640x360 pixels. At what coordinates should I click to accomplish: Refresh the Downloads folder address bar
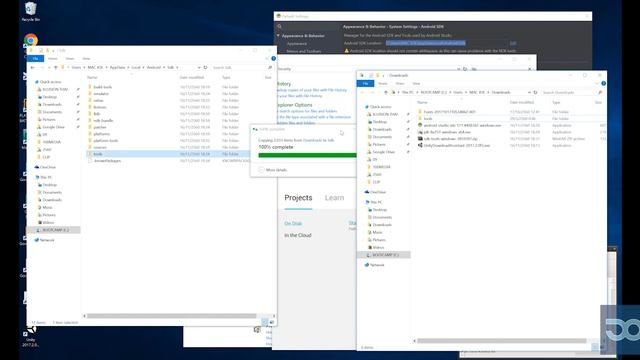[x=535, y=92]
